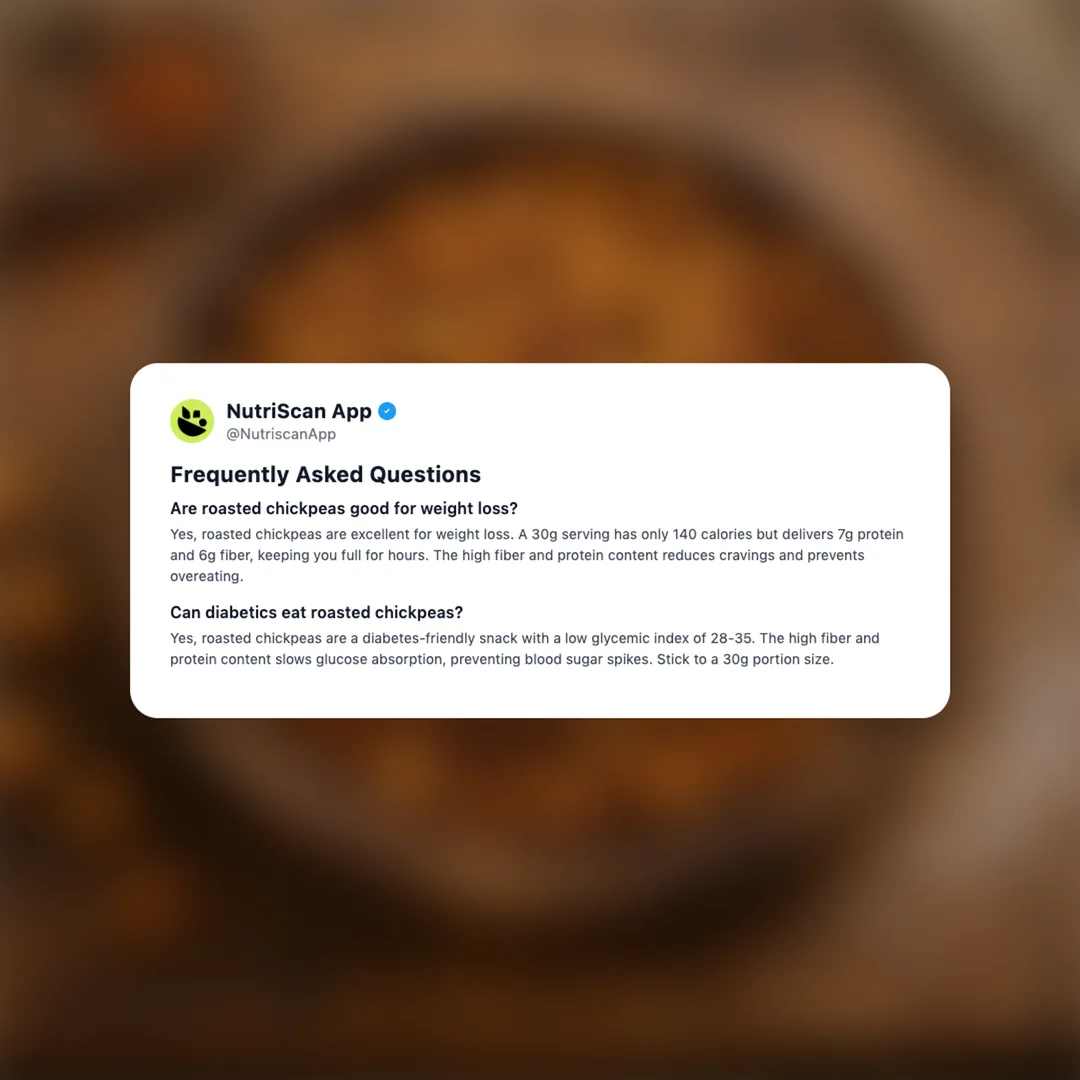Click the @NutriscanApp handle

[281, 434]
